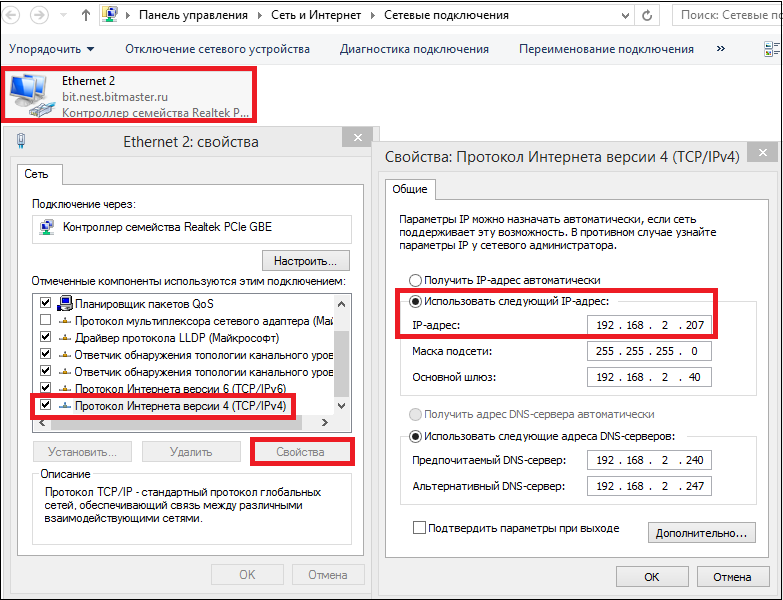783x600 pixels.
Task: Select Сеть и Интернет in breadcrumb
Action: pos(316,15)
